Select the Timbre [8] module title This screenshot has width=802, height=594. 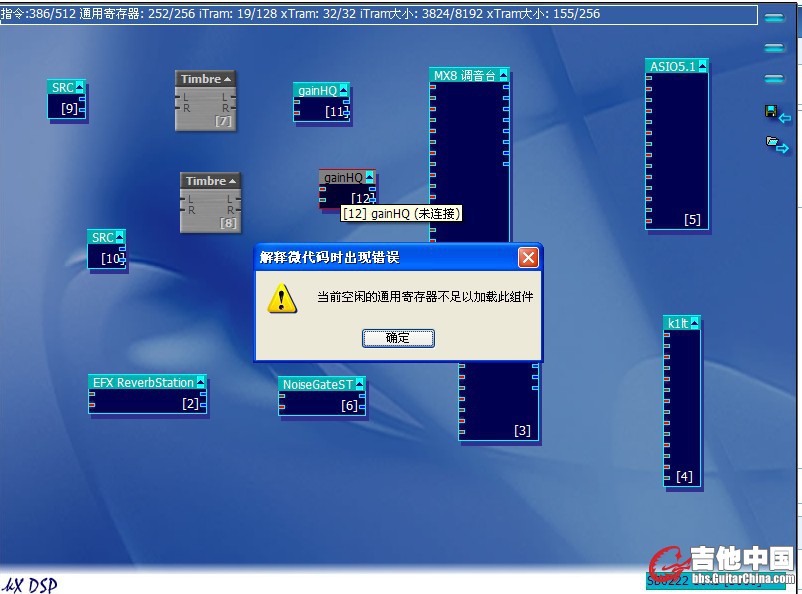pos(205,181)
